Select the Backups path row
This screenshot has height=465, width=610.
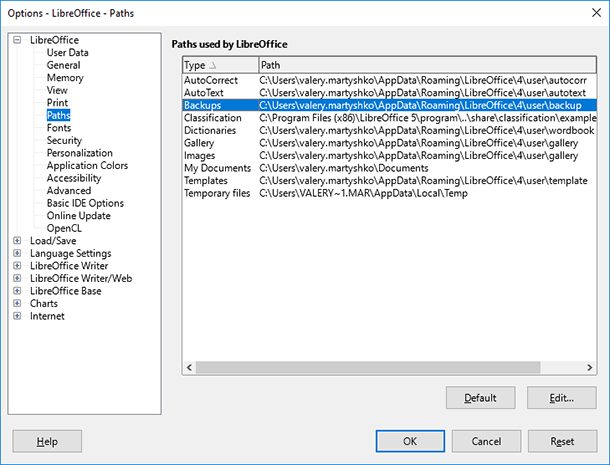tap(389, 105)
